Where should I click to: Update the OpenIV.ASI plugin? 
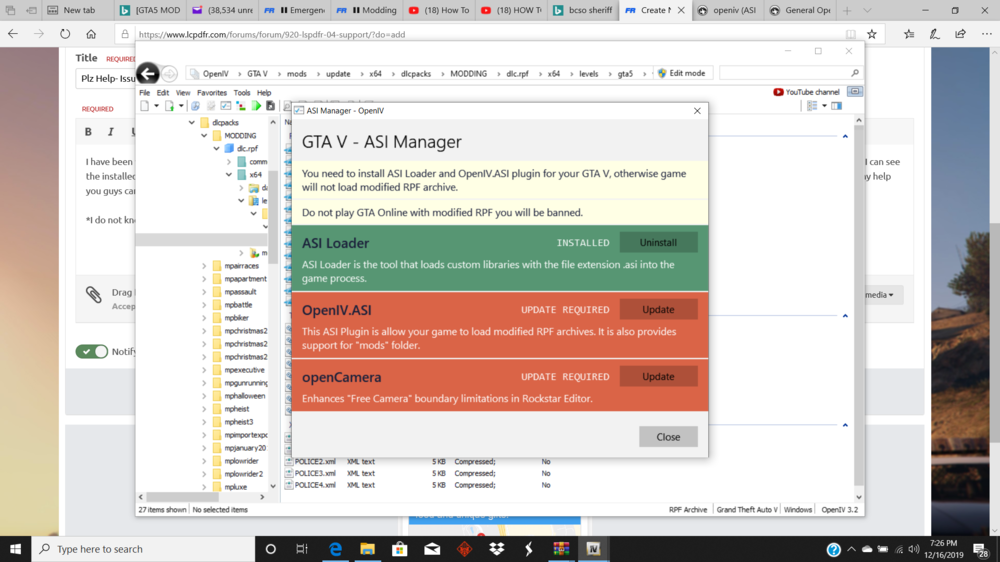658,309
